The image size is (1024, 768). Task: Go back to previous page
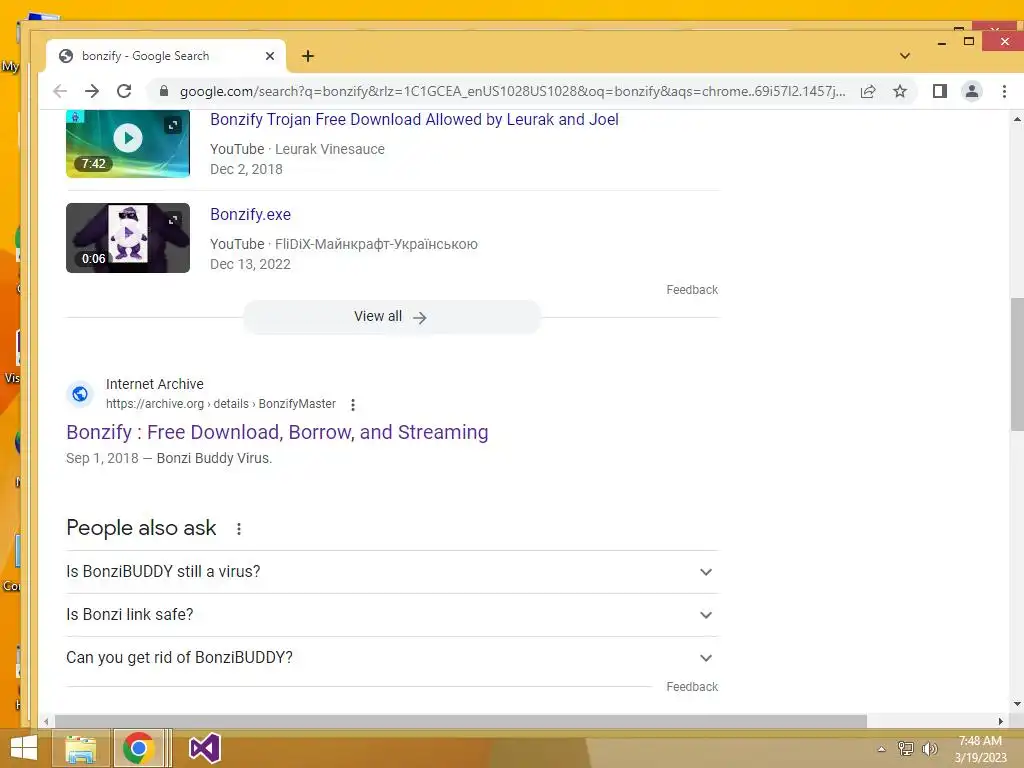60,91
